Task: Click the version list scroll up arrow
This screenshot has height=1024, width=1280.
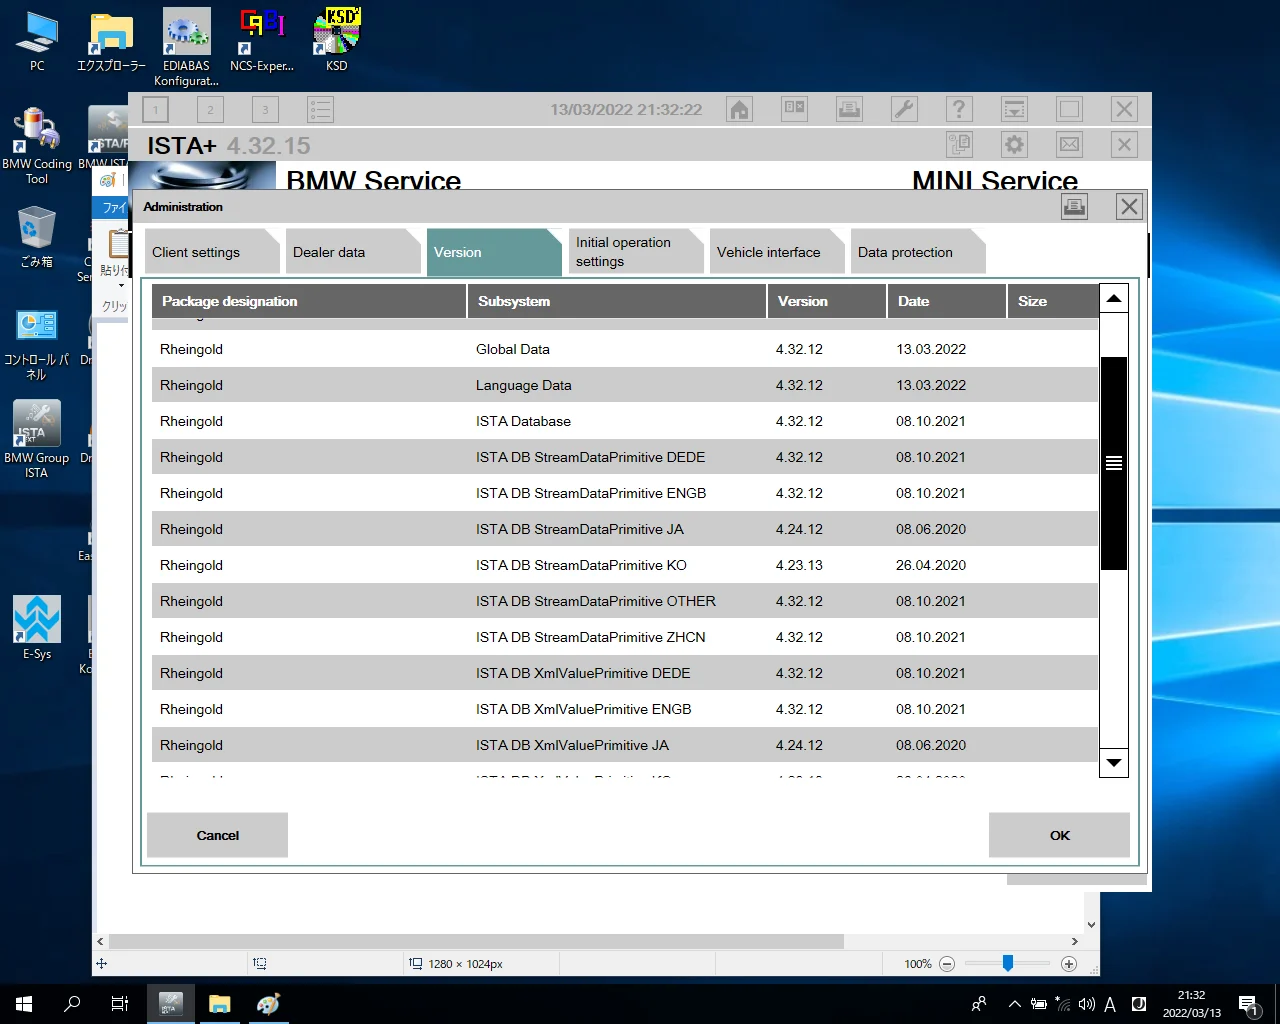Action: (1113, 298)
